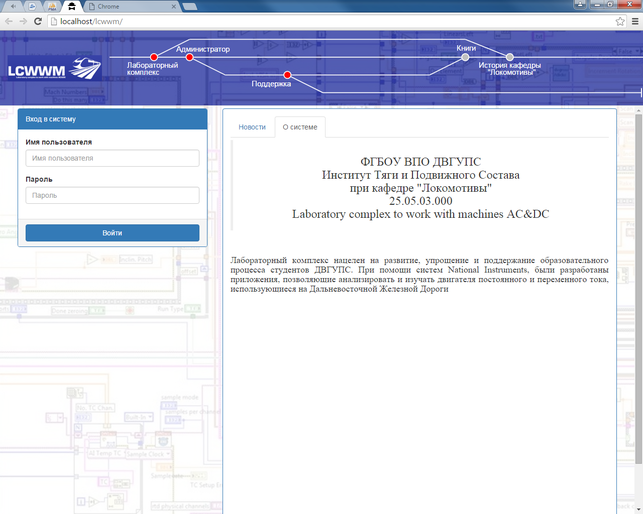Open История кафедры "Локомотивы" navigation item
The width and height of the screenshot is (643, 514).
[x=510, y=69]
